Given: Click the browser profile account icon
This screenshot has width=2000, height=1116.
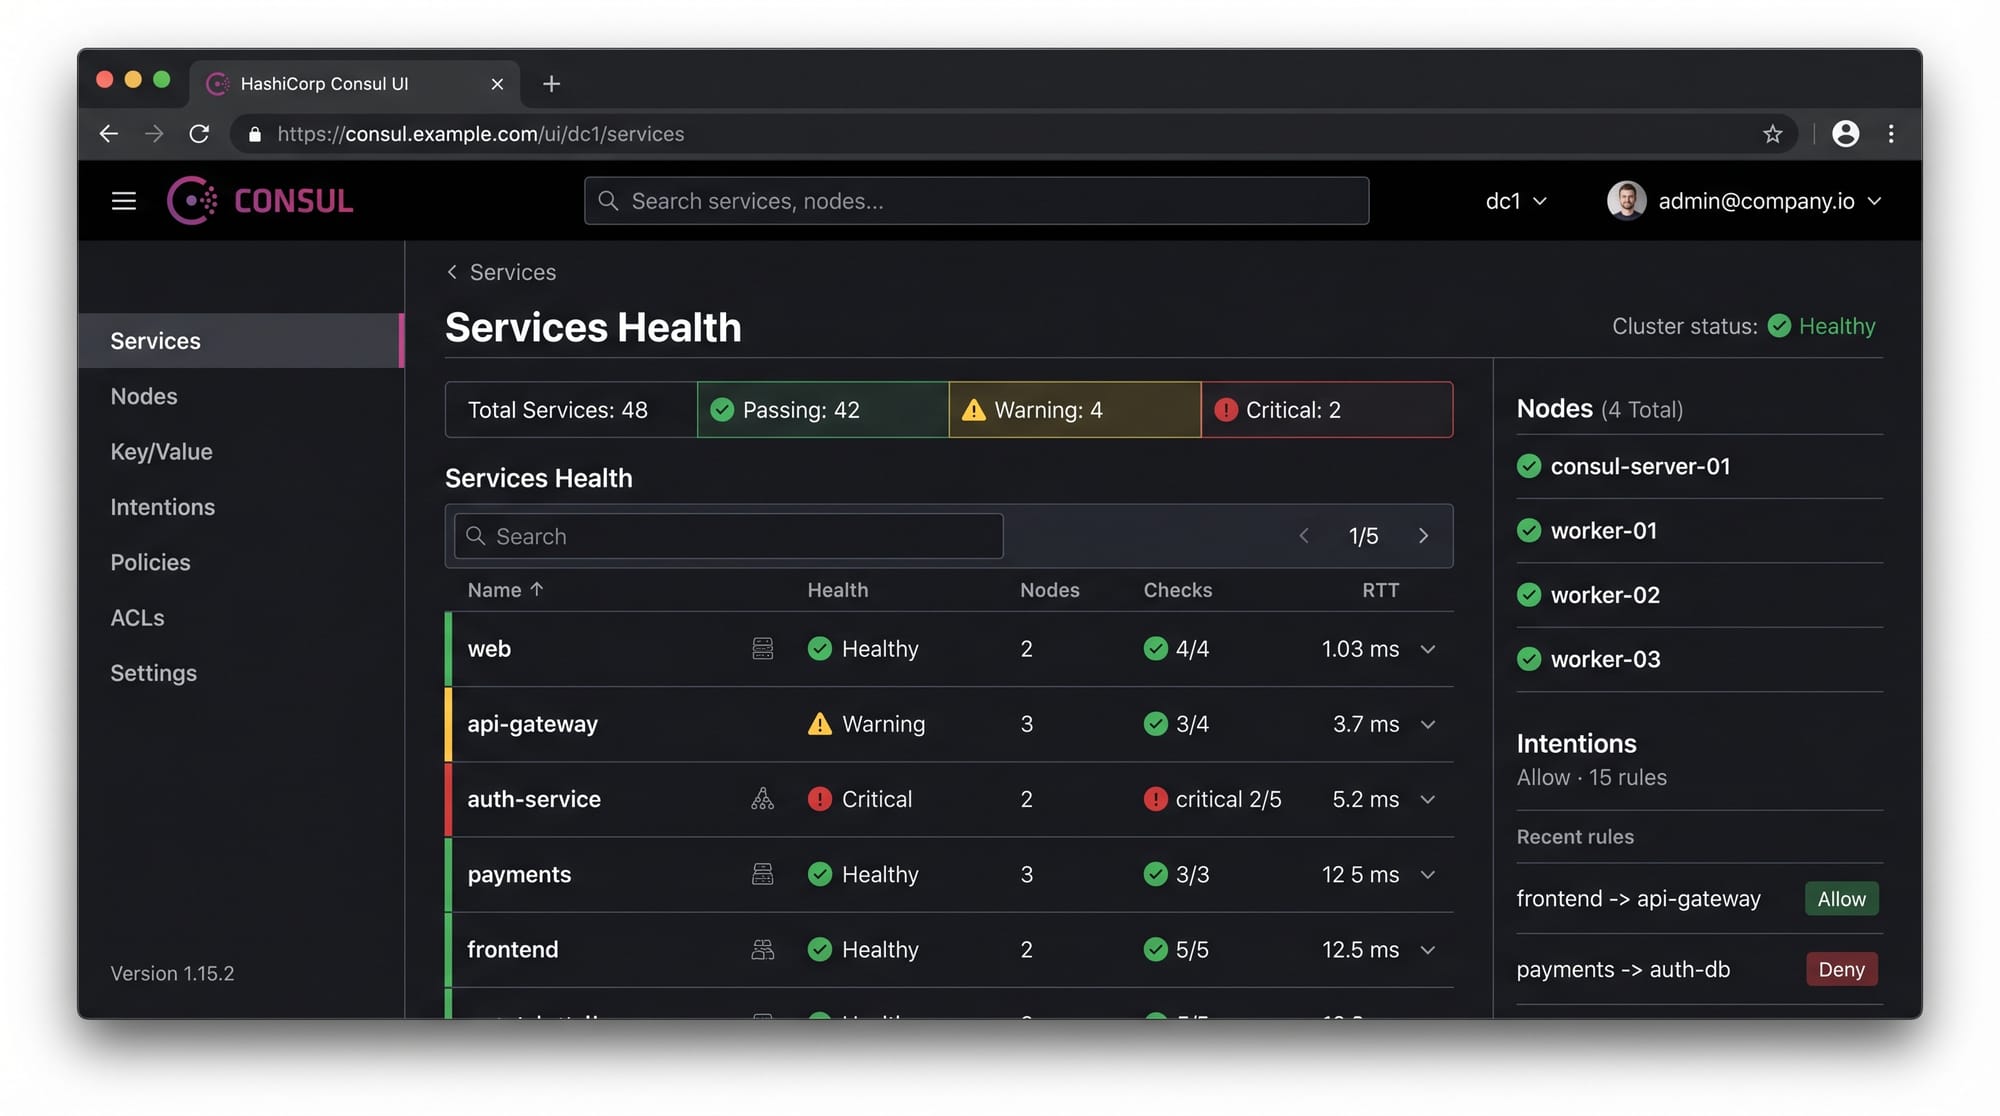Looking at the screenshot, I should tap(1845, 134).
